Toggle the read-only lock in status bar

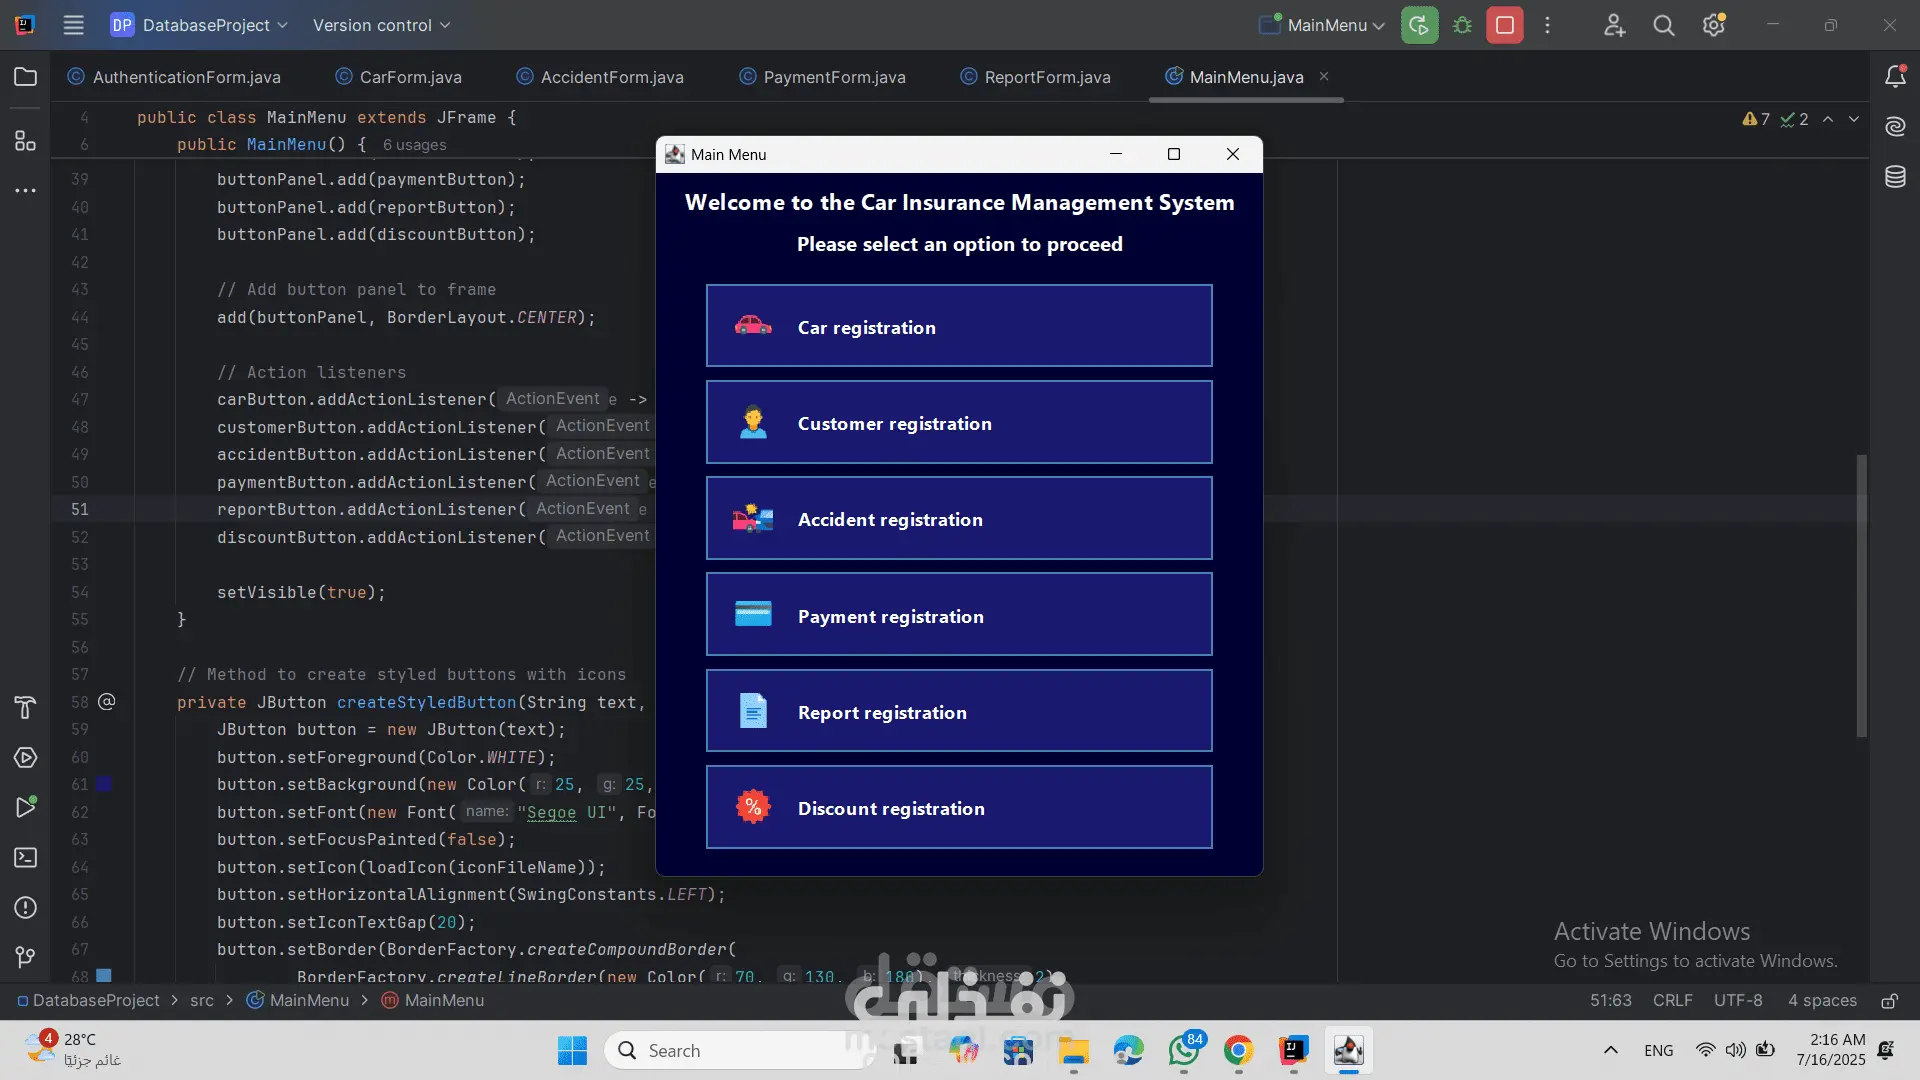point(1889,1001)
